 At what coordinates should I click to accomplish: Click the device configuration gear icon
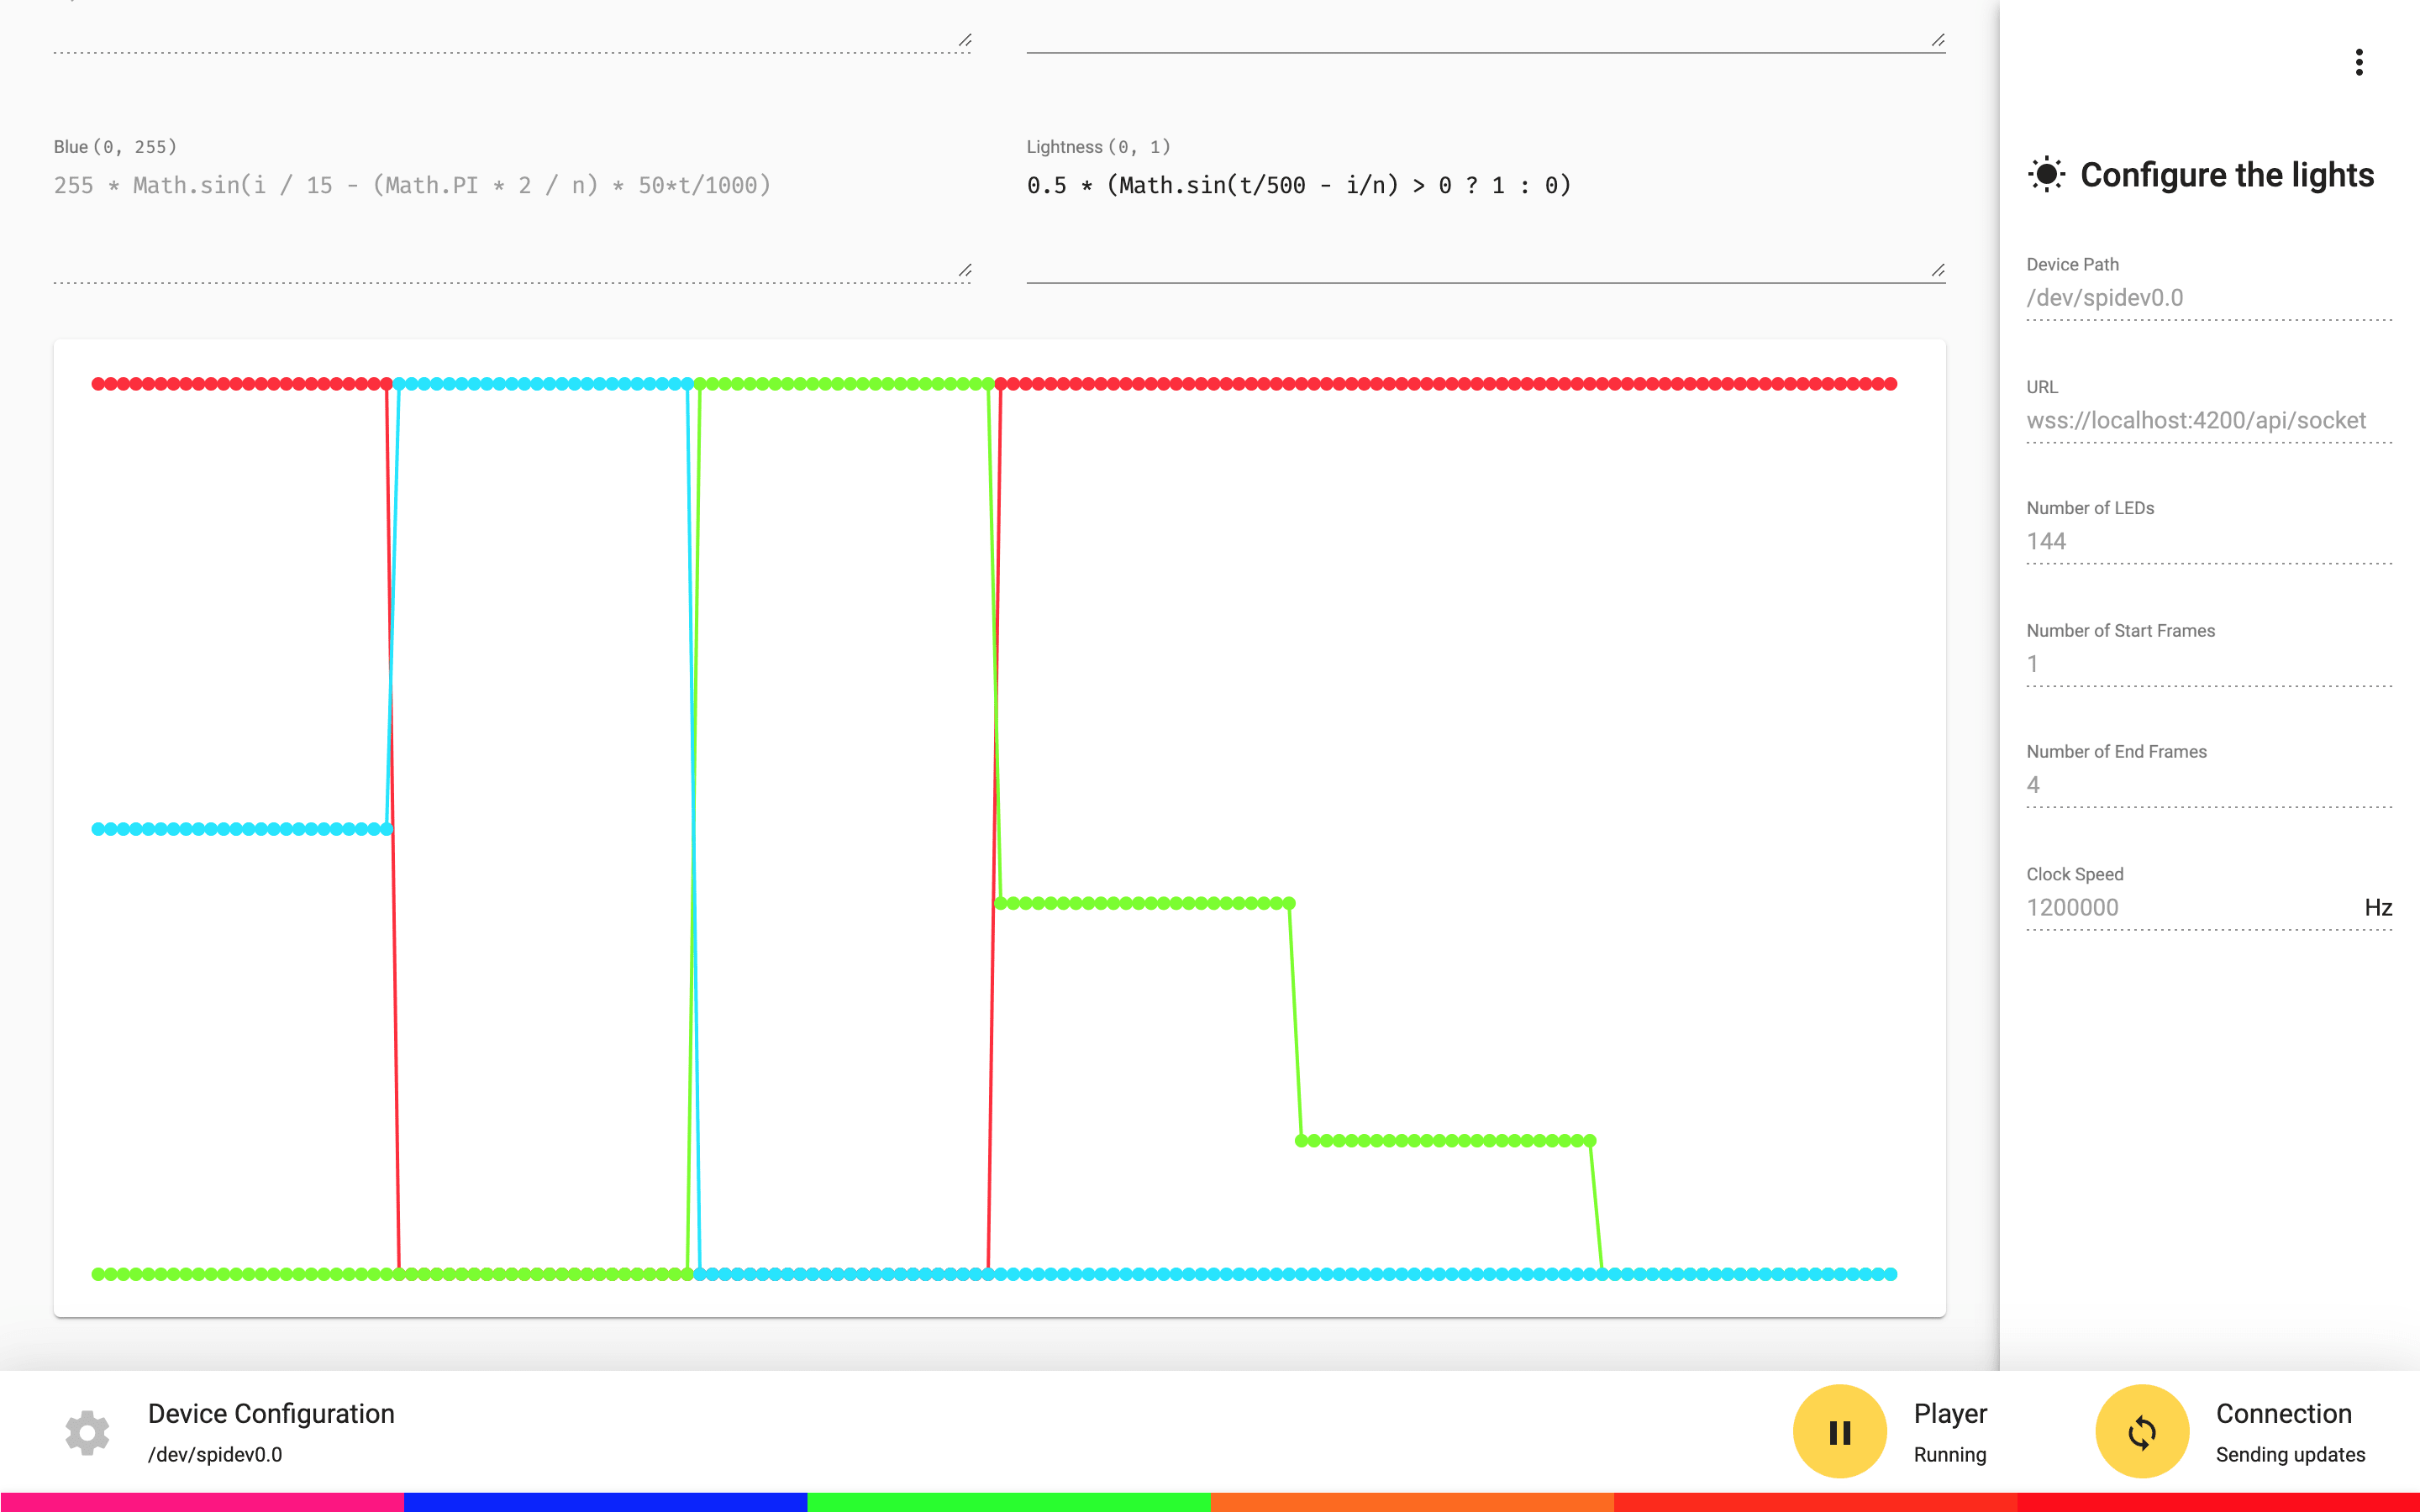click(86, 1432)
